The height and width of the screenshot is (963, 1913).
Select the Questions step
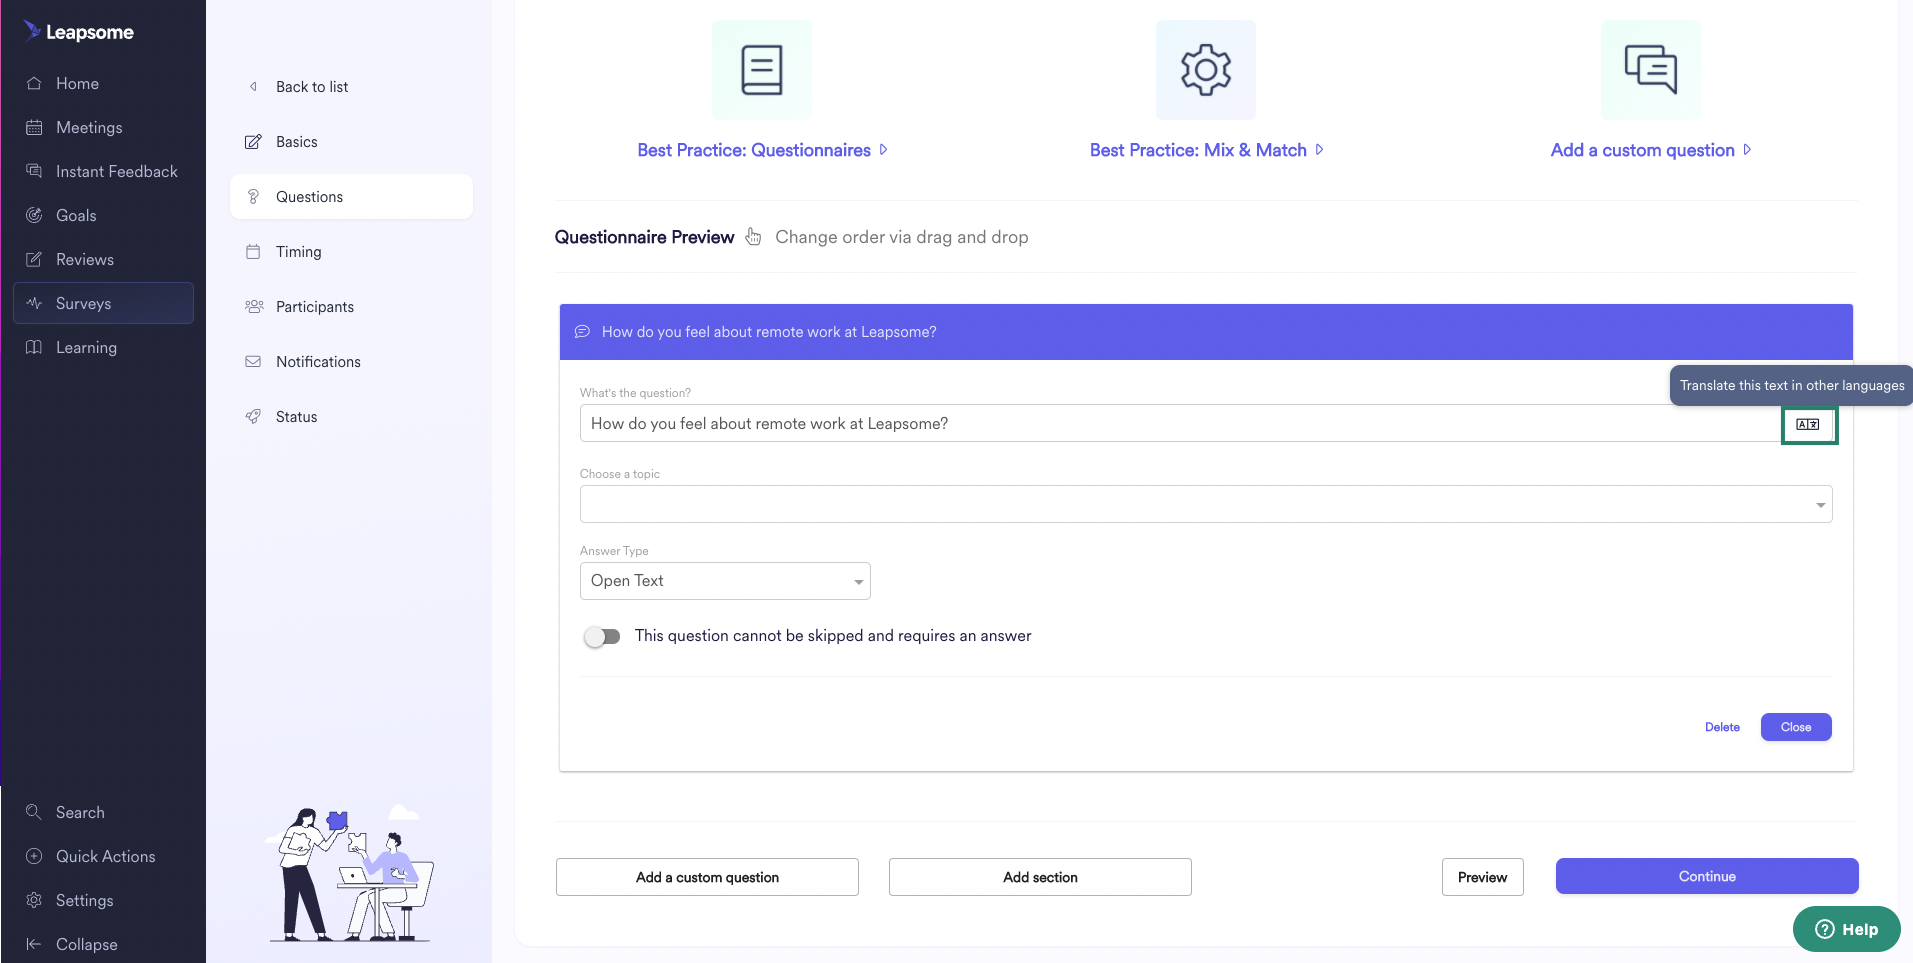(351, 197)
